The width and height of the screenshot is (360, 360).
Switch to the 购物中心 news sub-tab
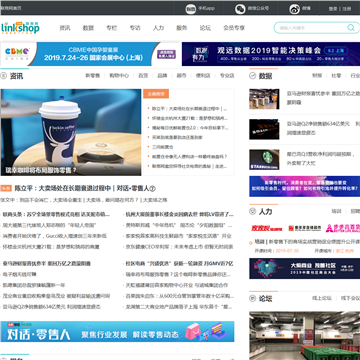point(119,76)
